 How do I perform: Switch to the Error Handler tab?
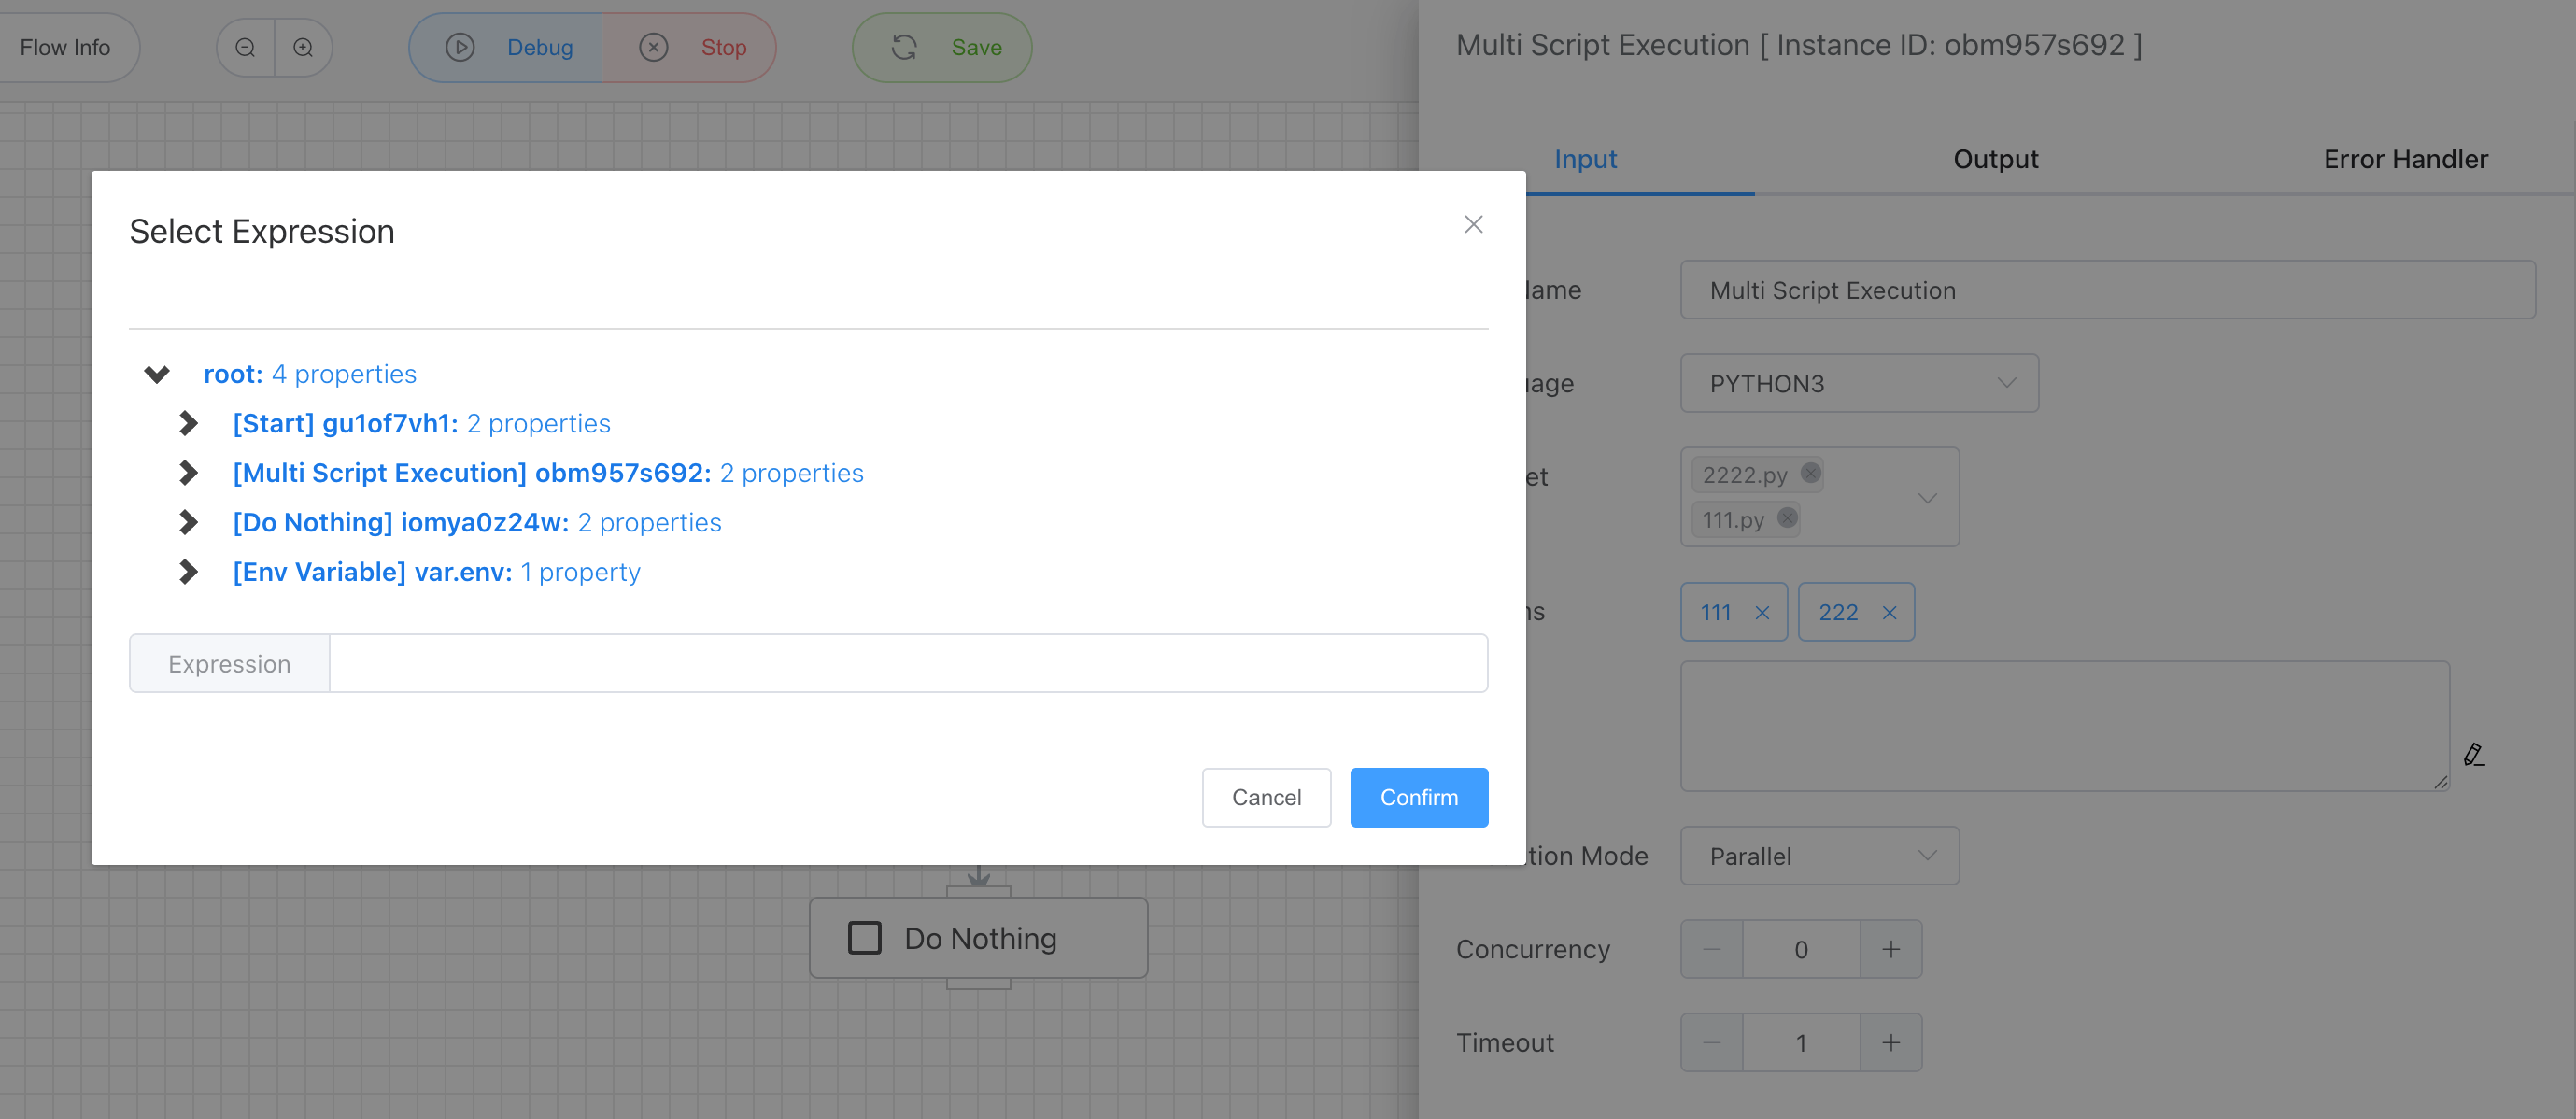point(2405,159)
